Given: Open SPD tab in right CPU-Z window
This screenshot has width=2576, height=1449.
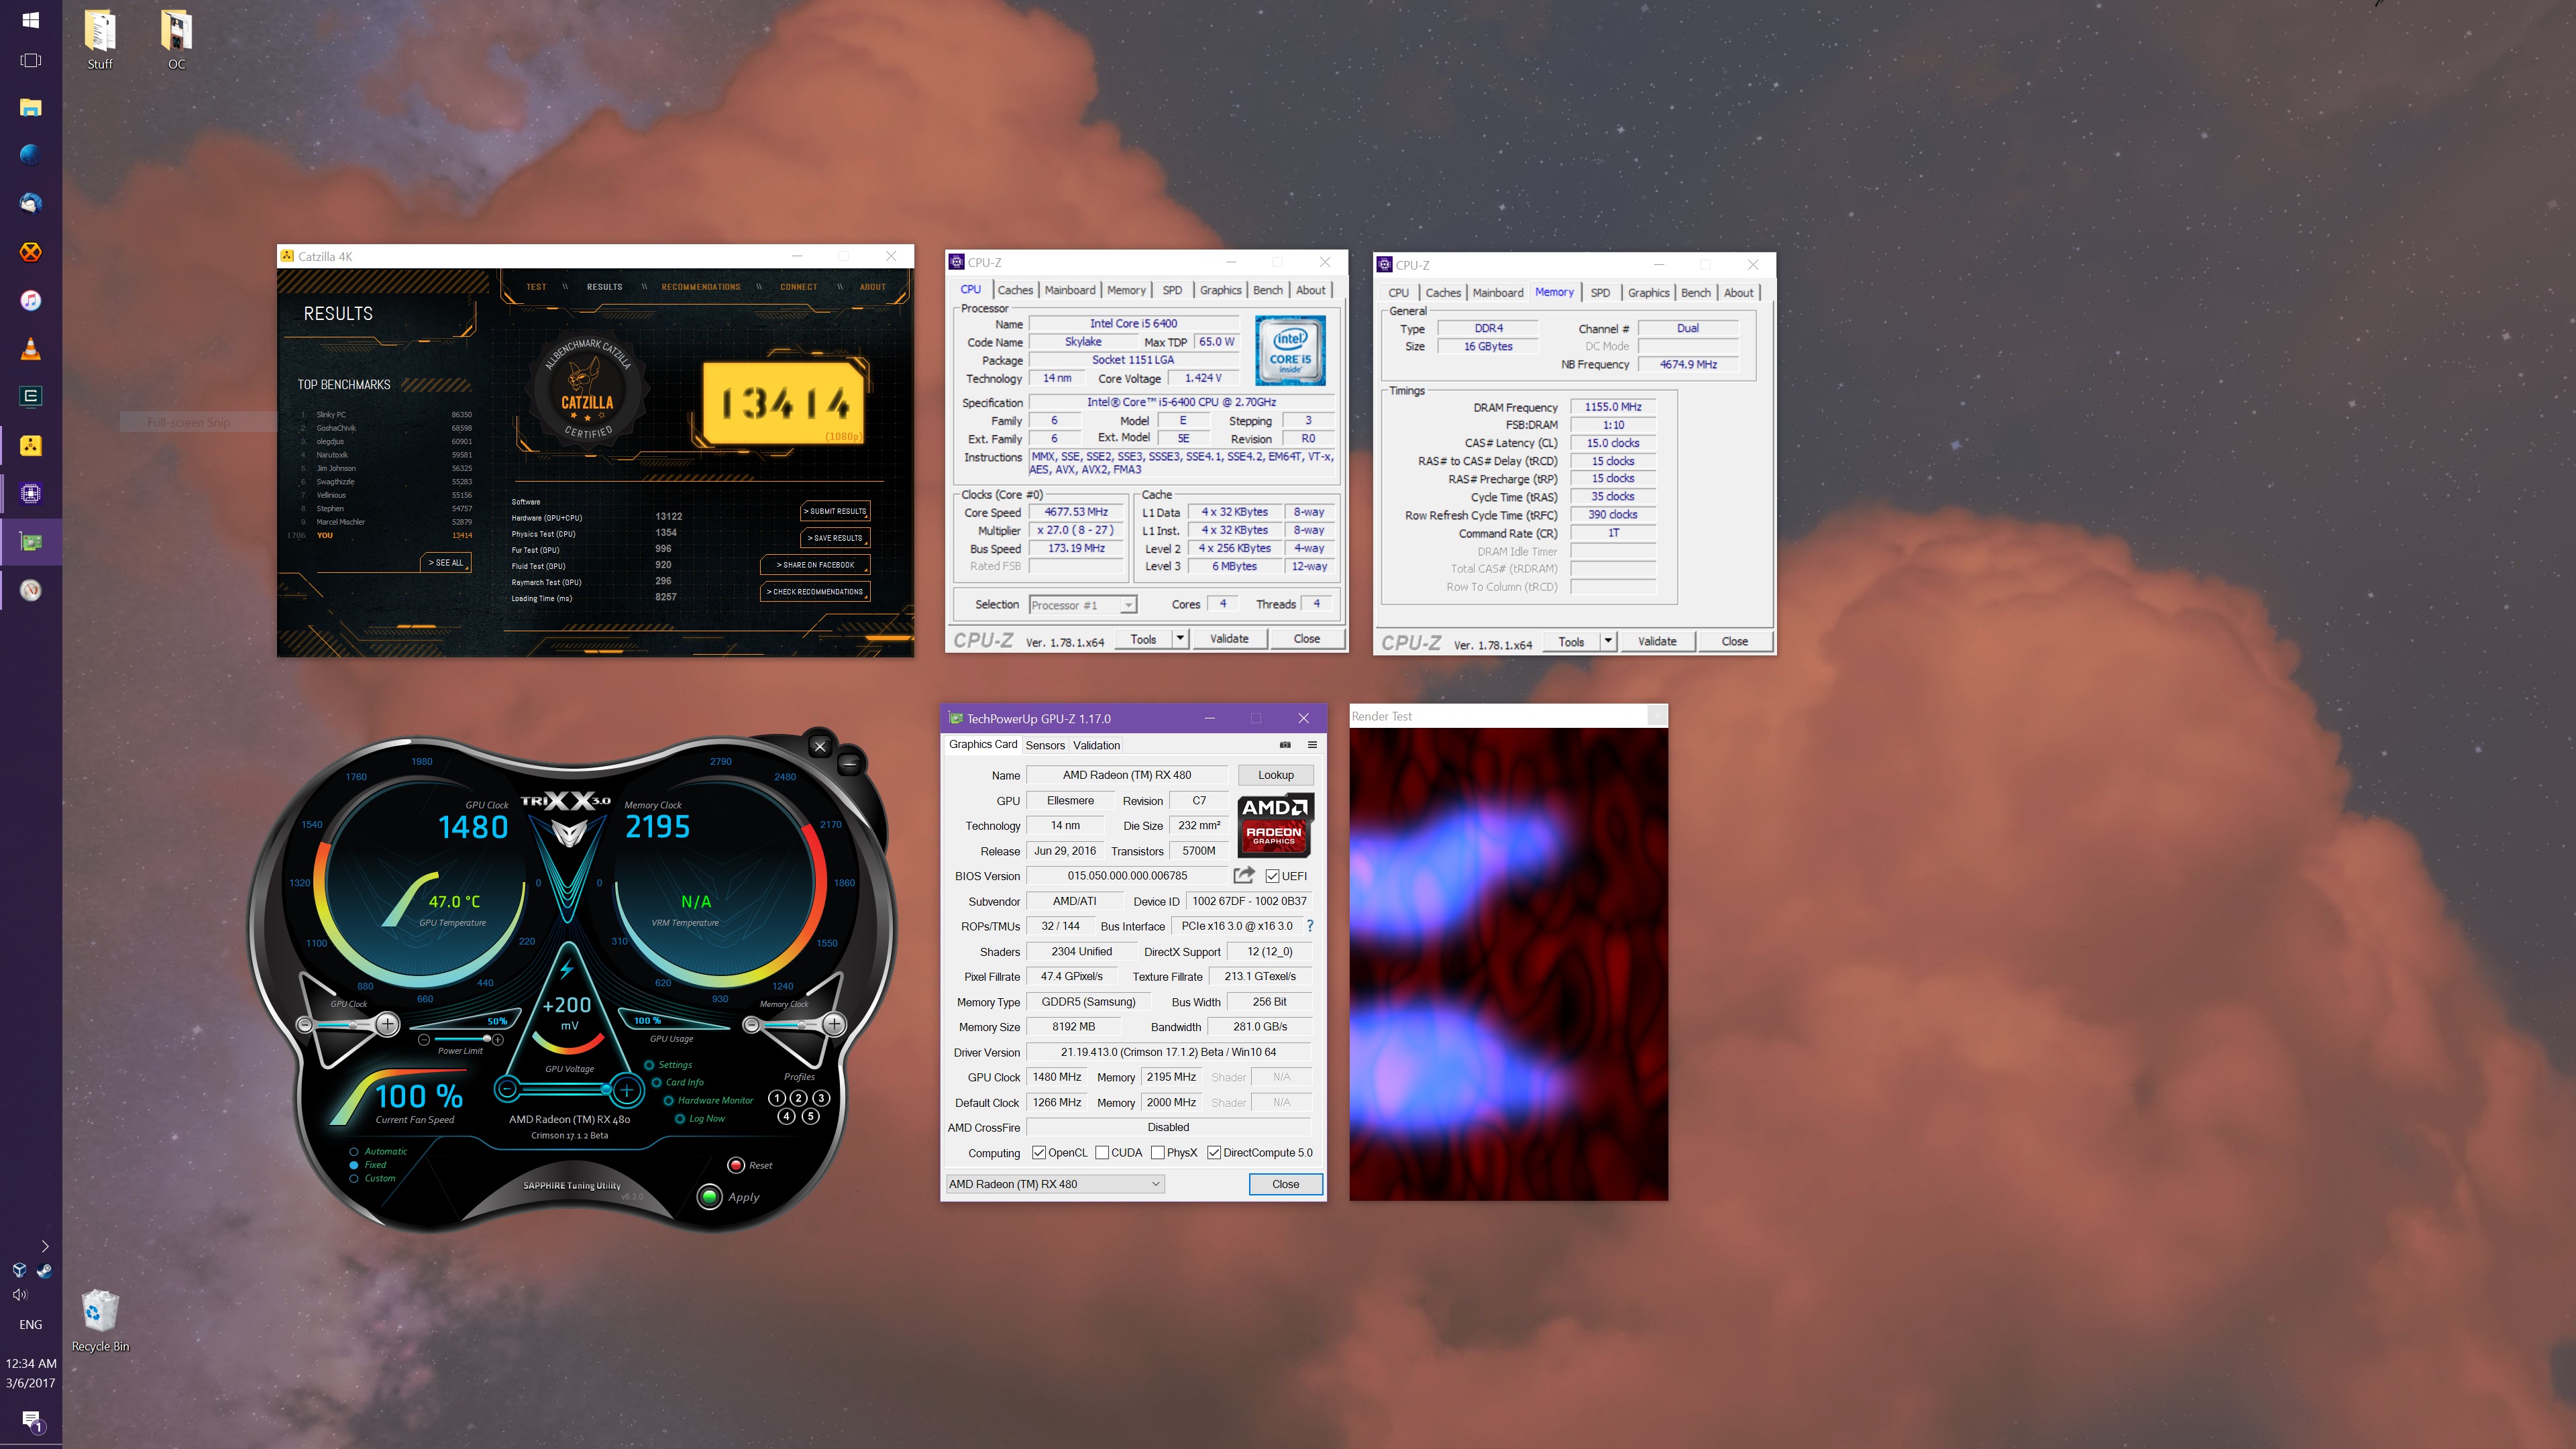Looking at the screenshot, I should pos(1600,293).
